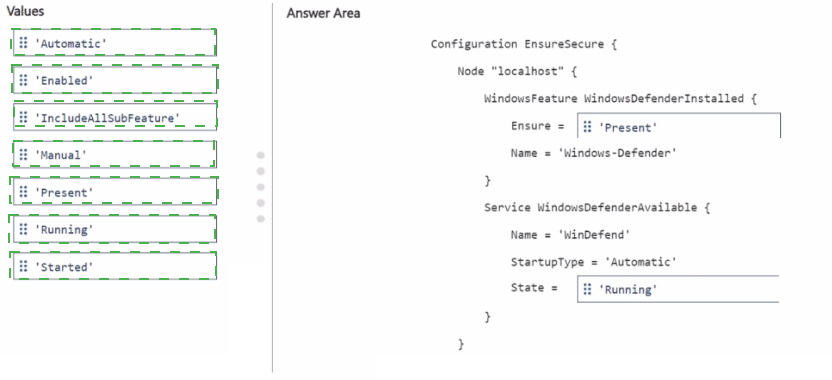This screenshot has height=380, width=832.
Task: Click the top dot of the pane divider
Action: [x=261, y=156]
